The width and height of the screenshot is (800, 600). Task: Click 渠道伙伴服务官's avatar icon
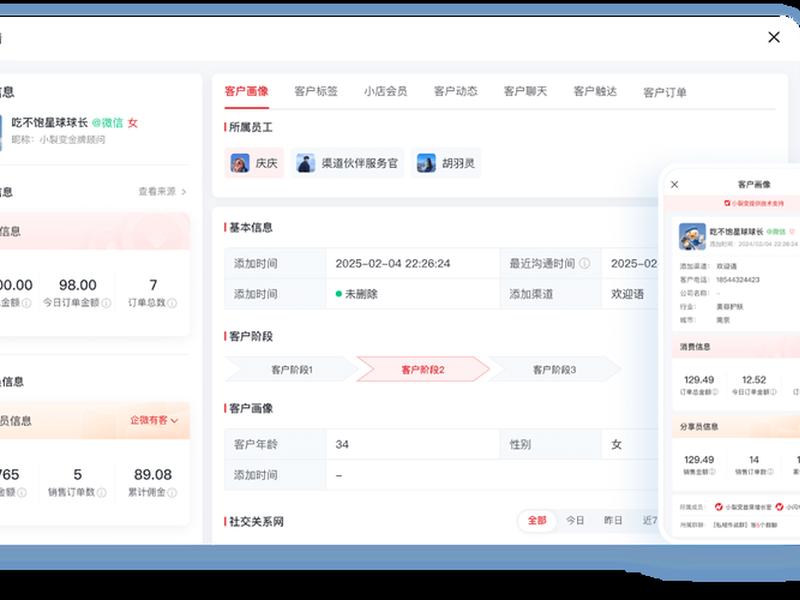306,163
